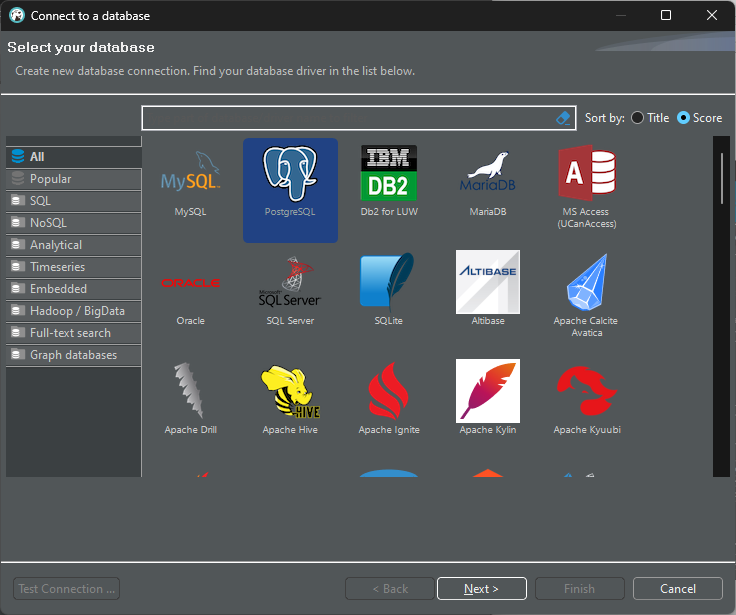Show Full-text search category
736x615 pixels.
pos(74,333)
